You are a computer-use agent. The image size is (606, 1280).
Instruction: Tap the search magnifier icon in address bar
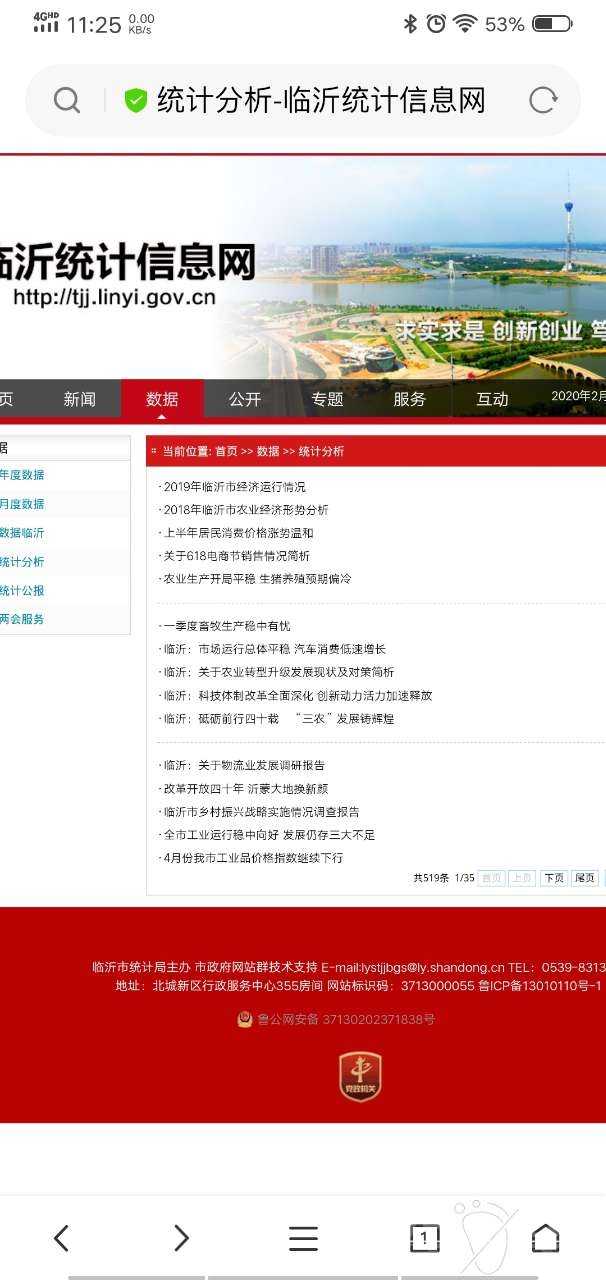(67, 100)
